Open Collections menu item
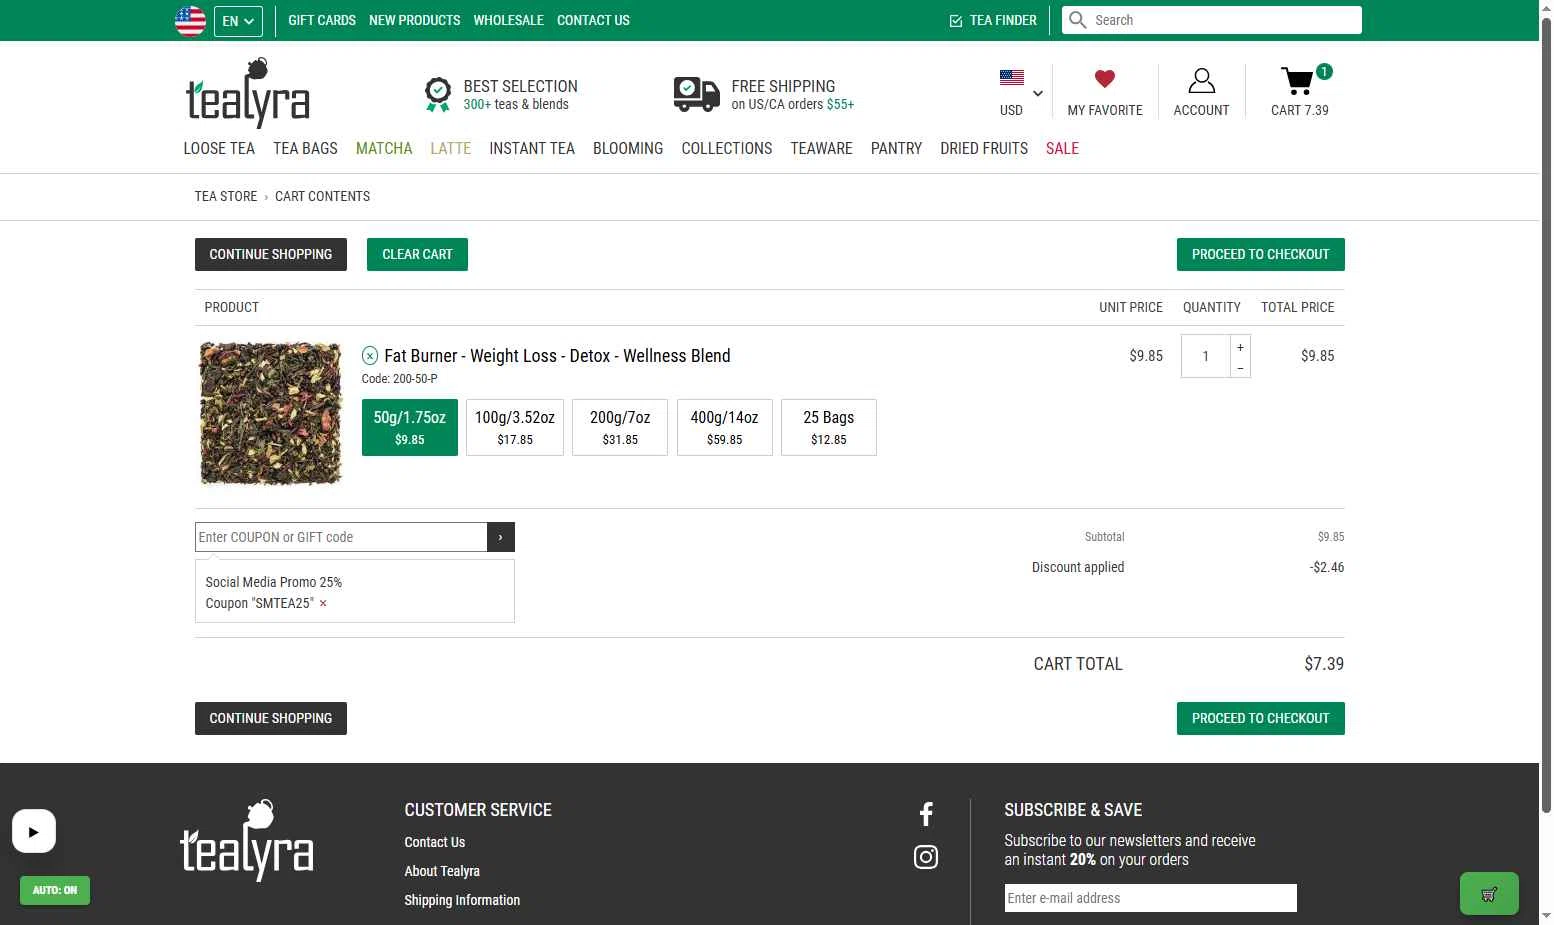The image size is (1554, 925). (x=727, y=148)
